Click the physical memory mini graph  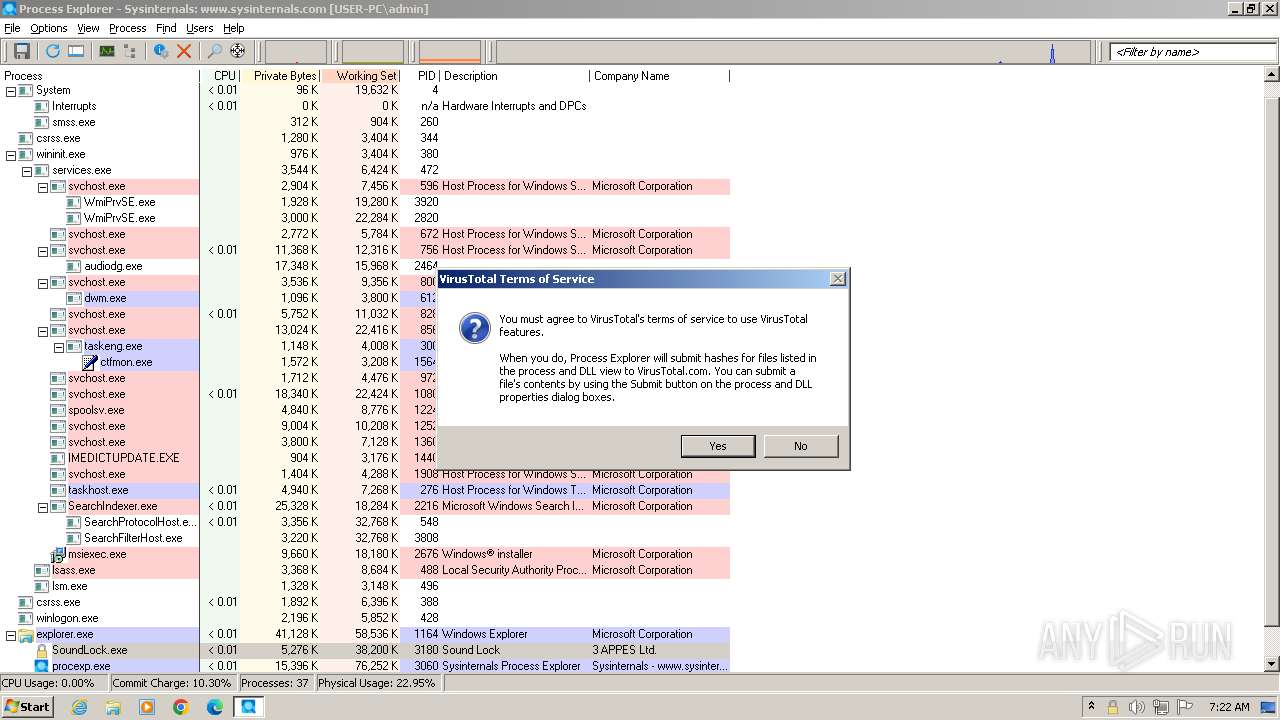[x=450, y=51]
